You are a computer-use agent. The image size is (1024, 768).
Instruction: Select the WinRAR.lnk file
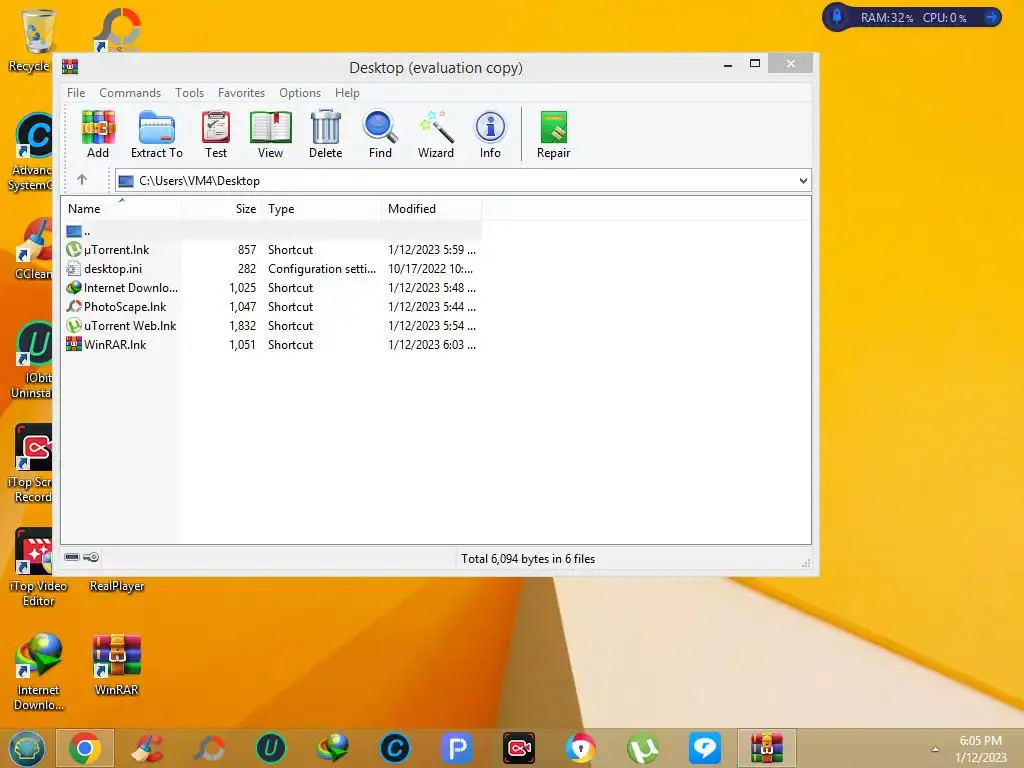(x=273, y=345)
